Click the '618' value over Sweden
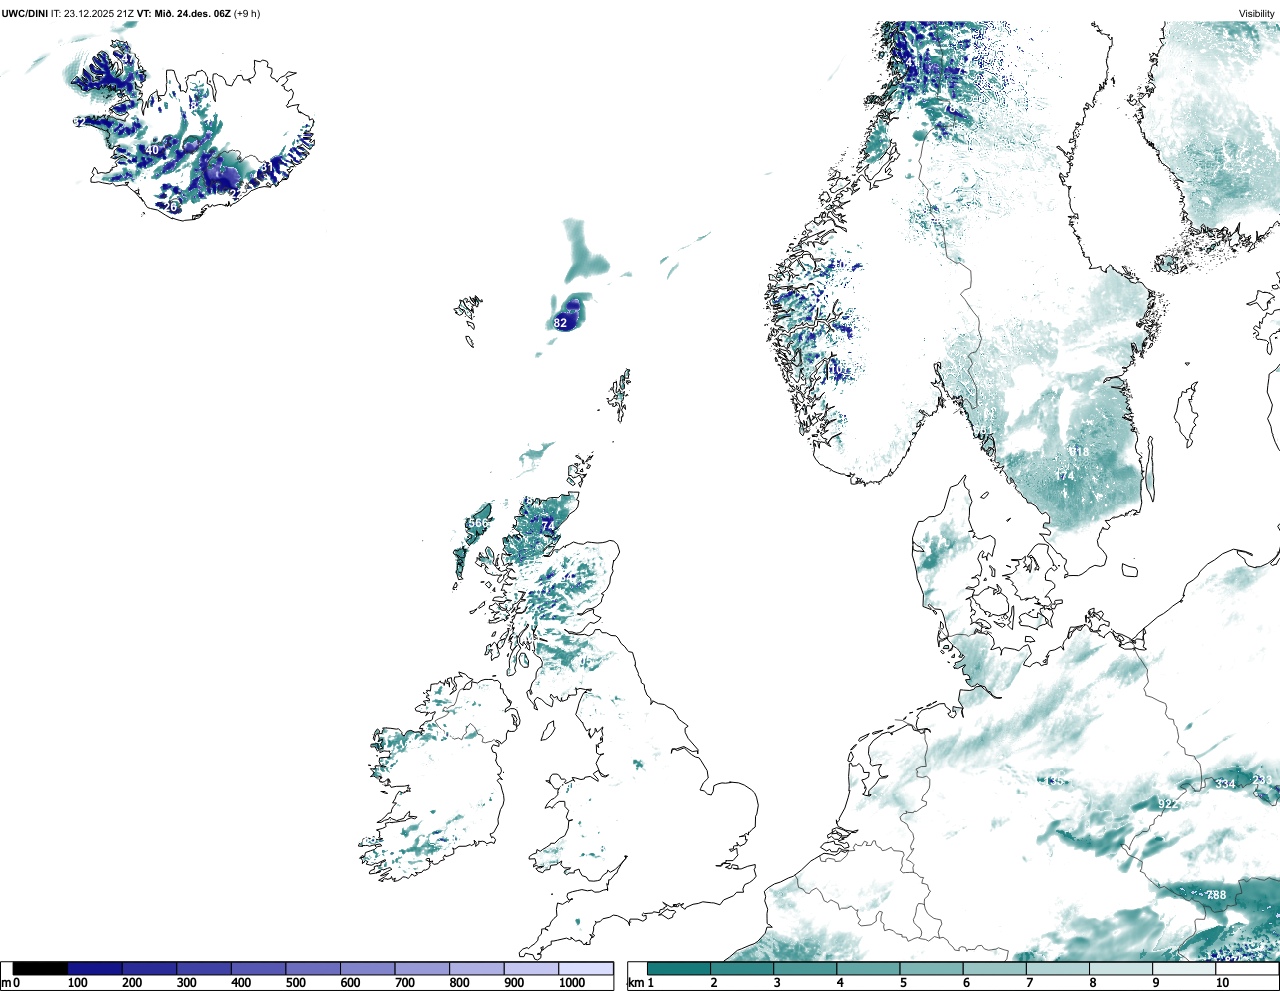1280x991 pixels. [x=1080, y=452]
